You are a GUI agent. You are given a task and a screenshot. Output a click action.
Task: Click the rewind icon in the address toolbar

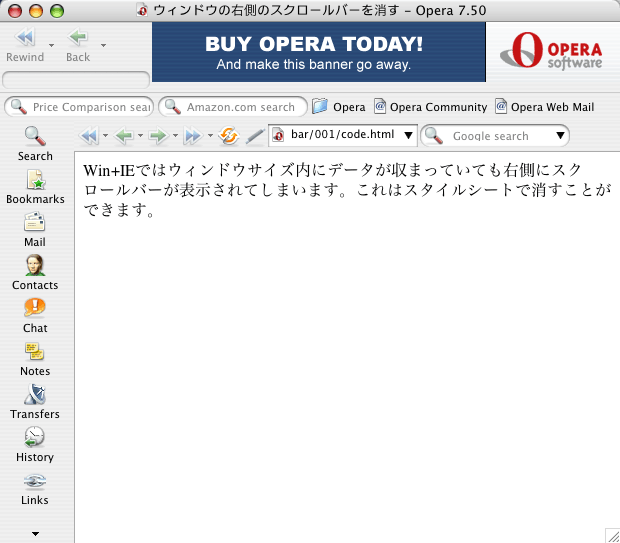(89, 136)
